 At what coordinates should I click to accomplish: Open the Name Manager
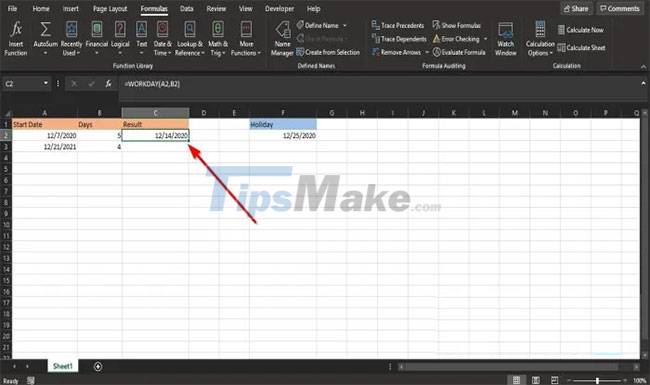tap(282, 39)
